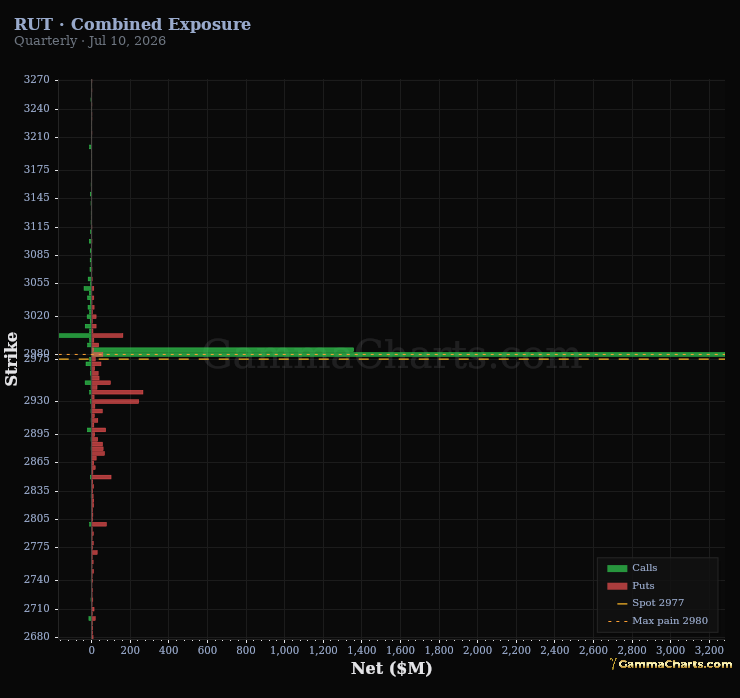The height and width of the screenshot is (698, 740).
Task: Click the Strike axis title
Action: [x=11, y=359]
